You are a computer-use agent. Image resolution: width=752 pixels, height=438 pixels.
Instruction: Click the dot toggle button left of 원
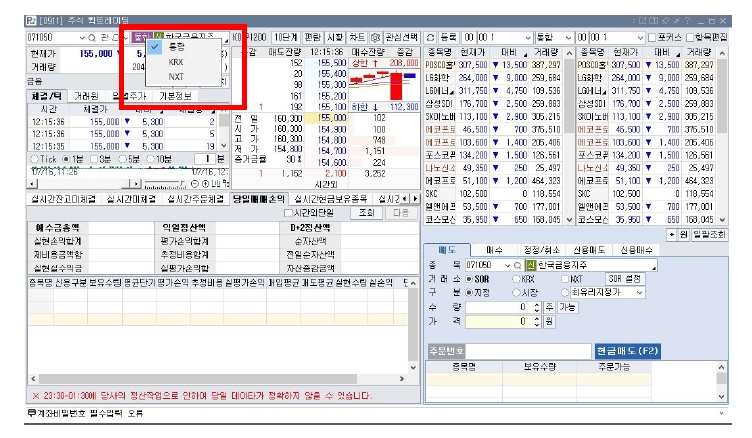tap(671, 235)
